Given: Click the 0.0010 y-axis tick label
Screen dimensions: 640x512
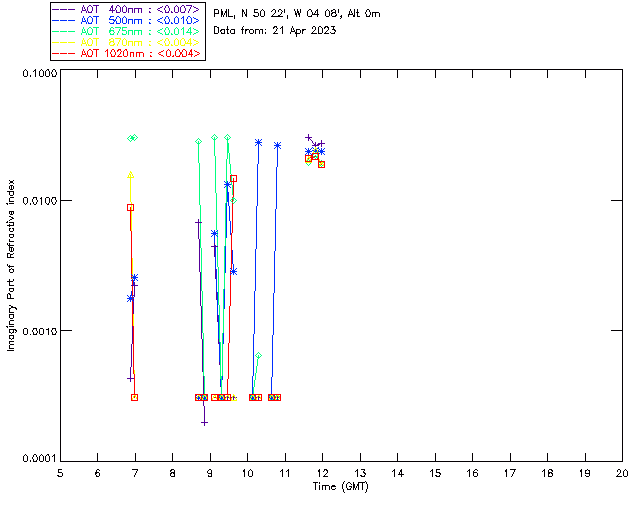Looking at the screenshot, I should [40, 331].
